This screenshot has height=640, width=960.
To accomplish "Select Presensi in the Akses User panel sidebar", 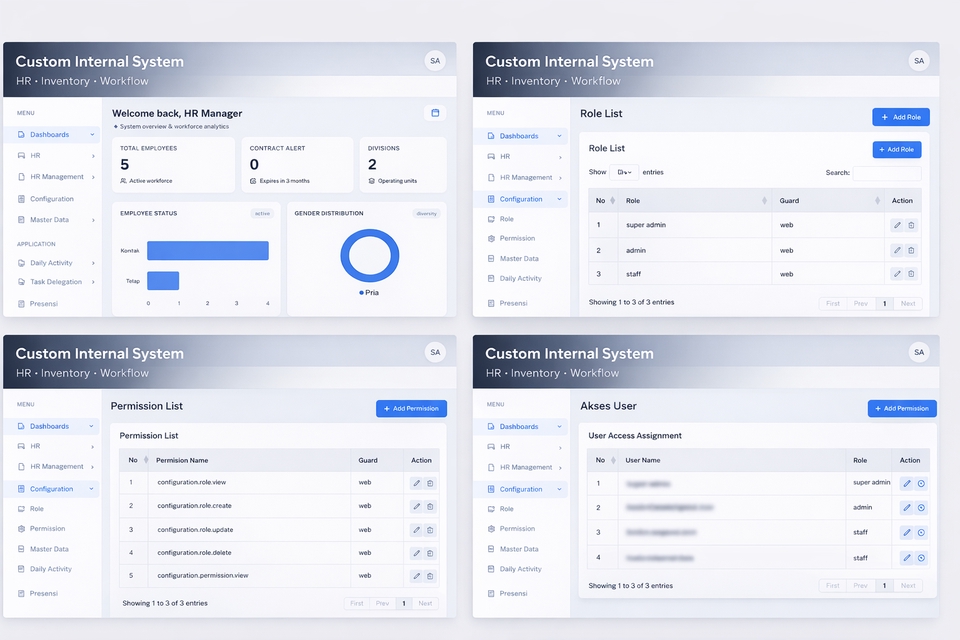I will [513, 593].
